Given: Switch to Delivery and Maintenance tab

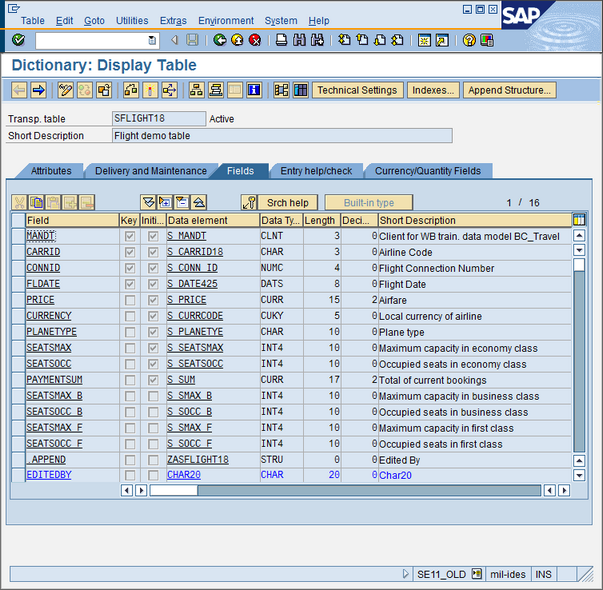Looking at the screenshot, I should point(151,171).
